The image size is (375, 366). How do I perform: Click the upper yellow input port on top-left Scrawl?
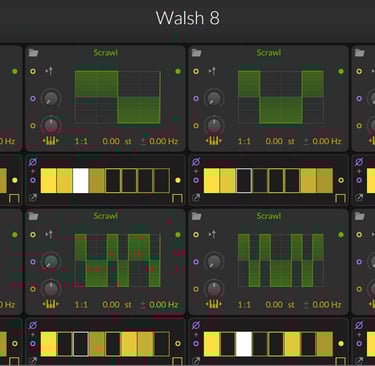(33, 71)
